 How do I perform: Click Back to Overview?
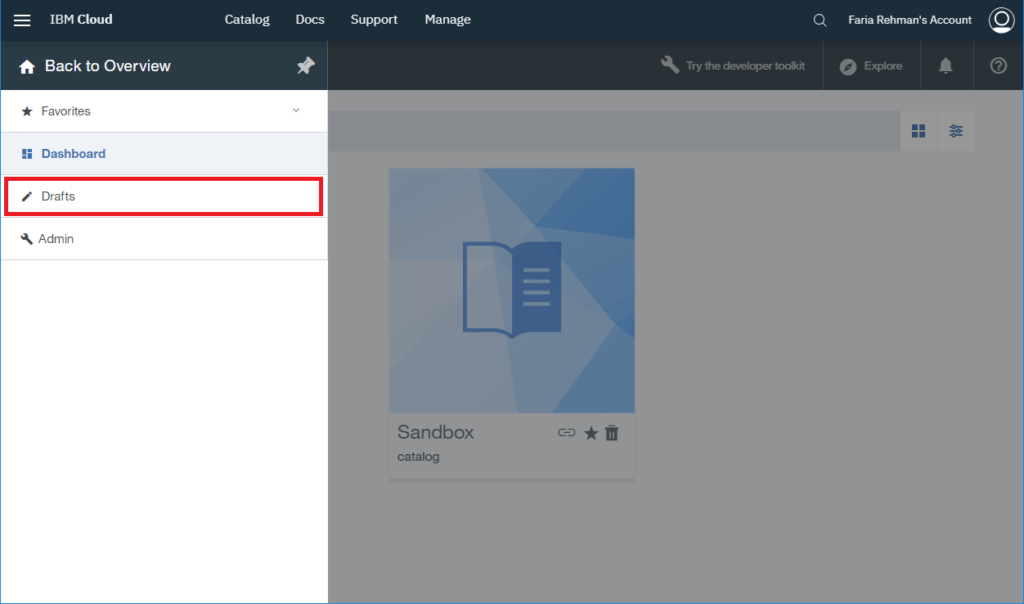[104, 65]
